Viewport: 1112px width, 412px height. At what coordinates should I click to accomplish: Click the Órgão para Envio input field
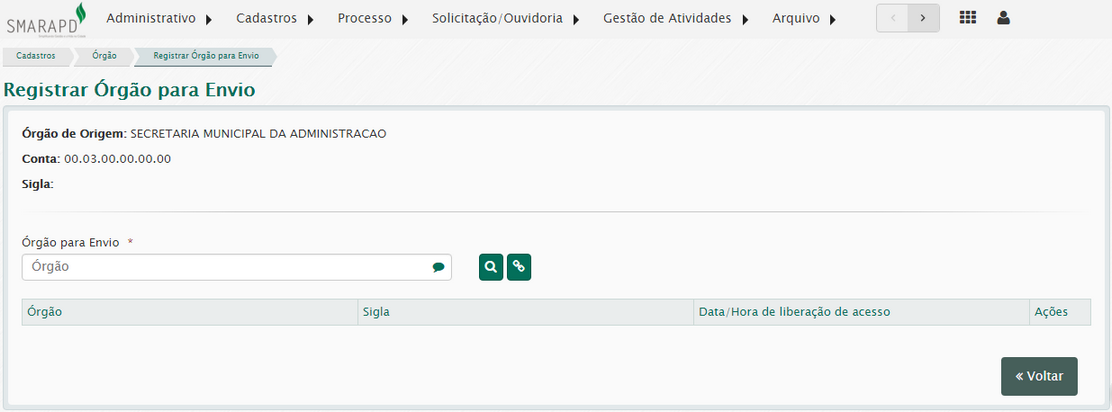tap(228, 267)
